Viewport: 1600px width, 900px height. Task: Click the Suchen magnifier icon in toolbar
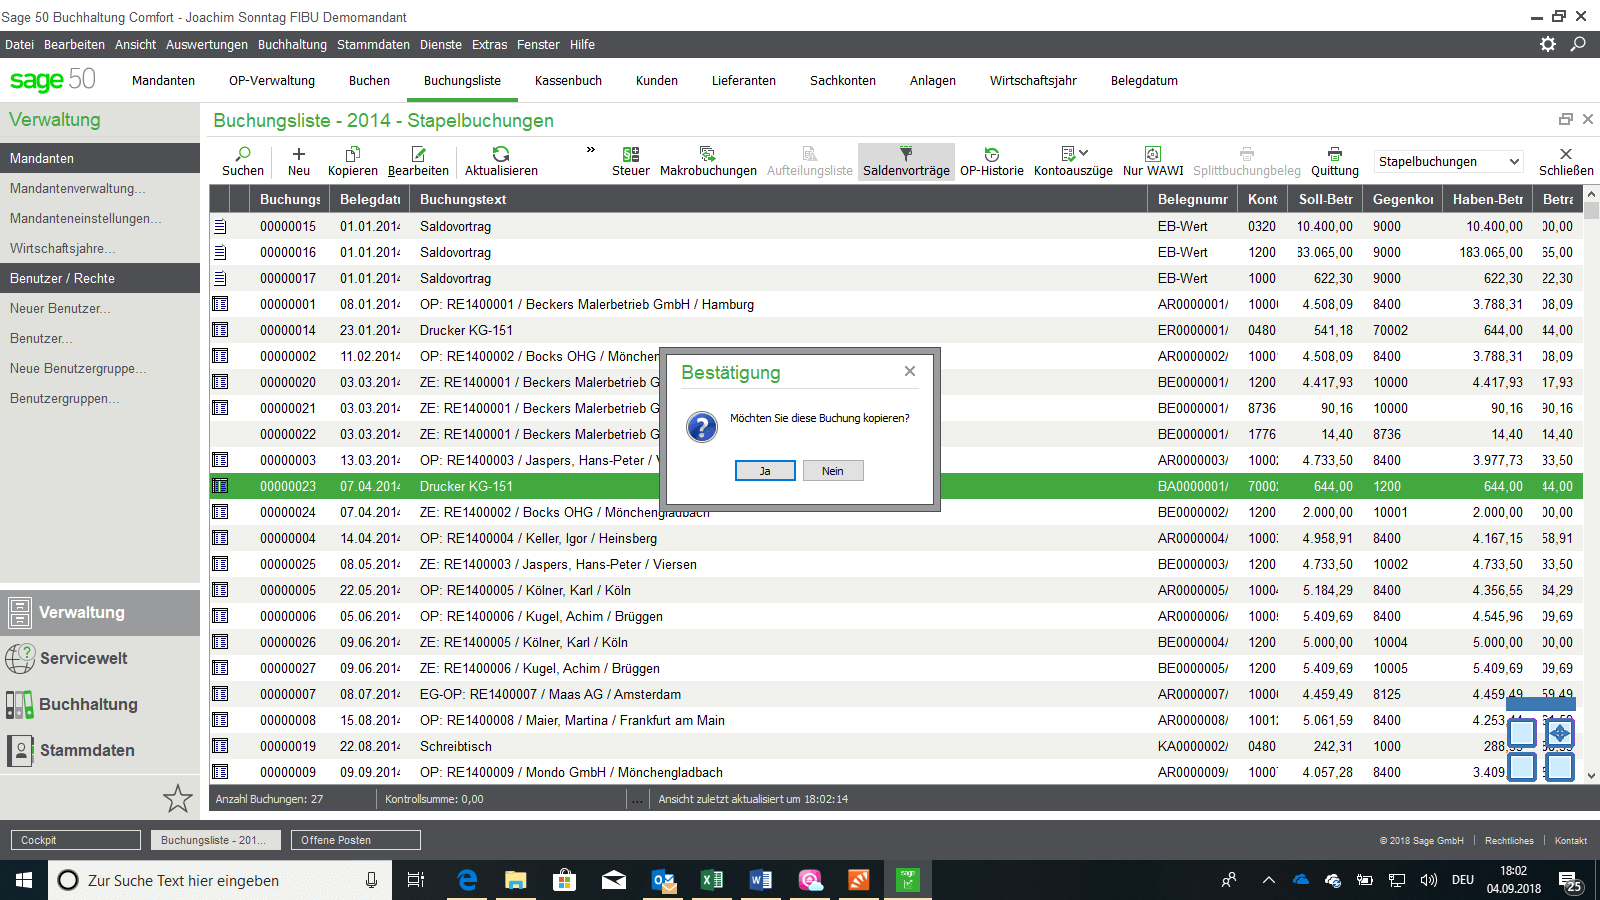pyautogui.click(x=243, y=154)
